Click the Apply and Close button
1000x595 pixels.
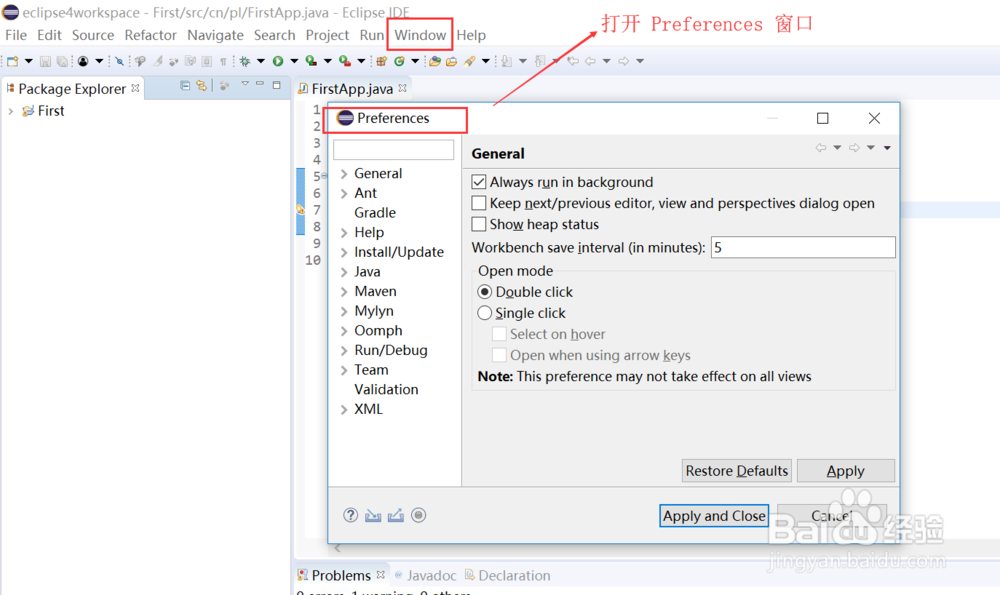coord(714,516)
